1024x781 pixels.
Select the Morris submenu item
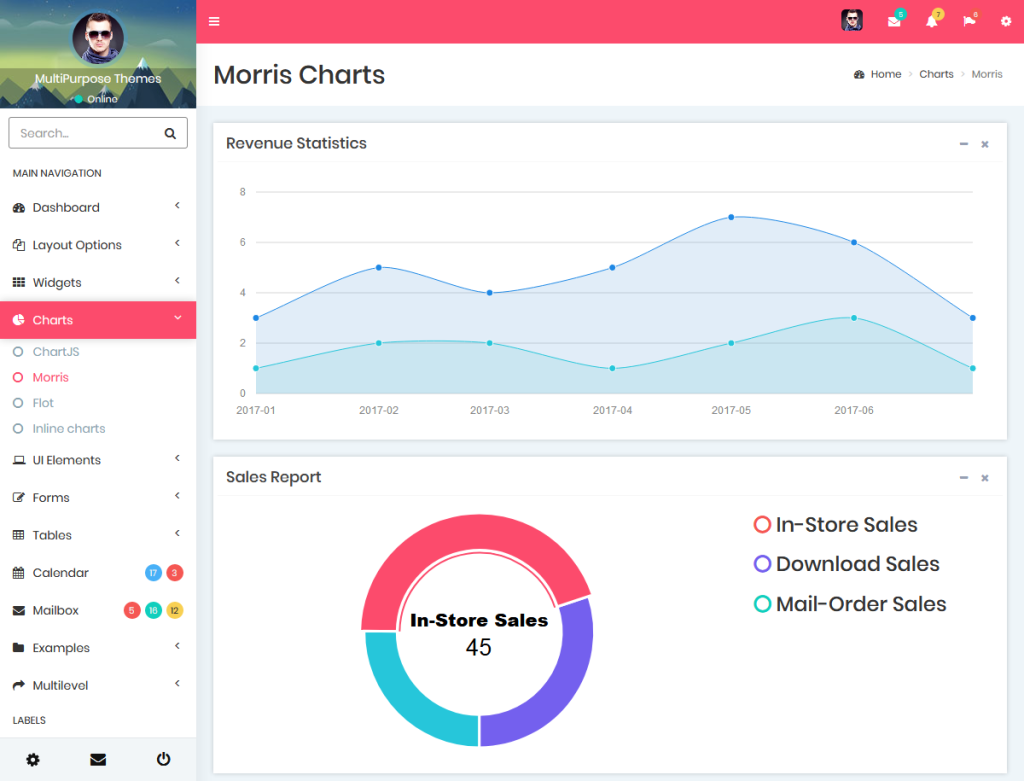point(50,377)
